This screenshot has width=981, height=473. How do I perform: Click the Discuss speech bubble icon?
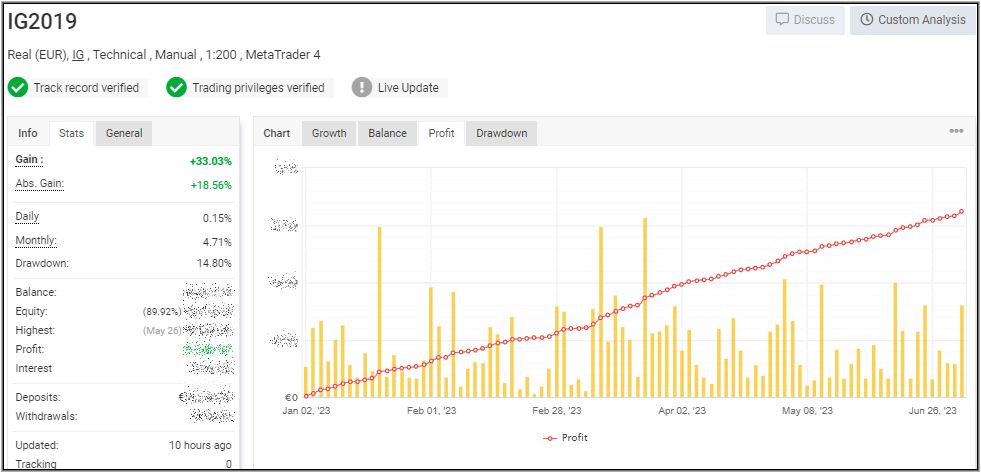pyautogui.click(x=782, y=20)
